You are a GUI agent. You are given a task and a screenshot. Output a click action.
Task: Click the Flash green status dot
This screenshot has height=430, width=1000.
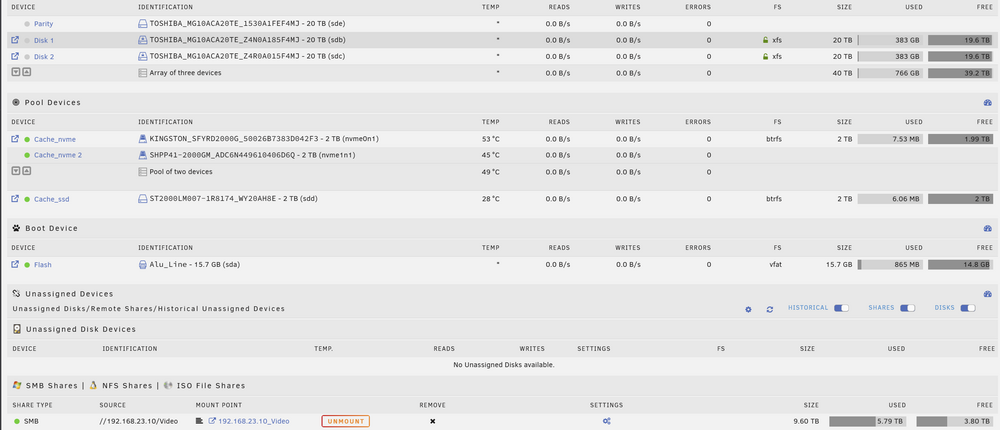[27, 265]
